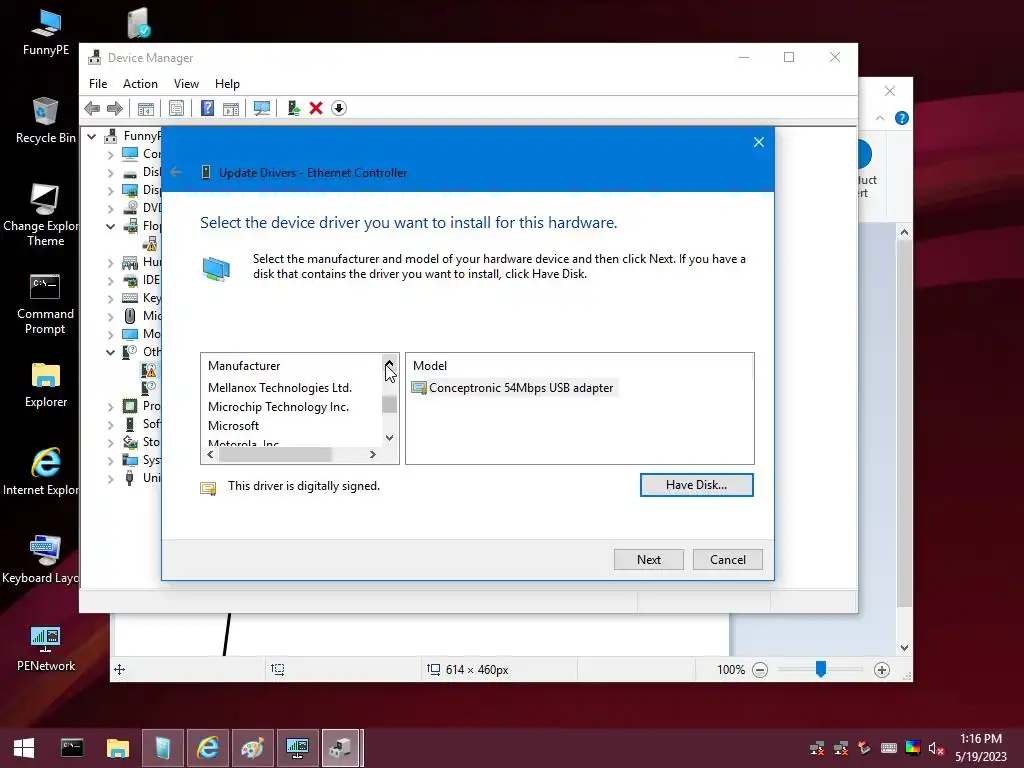Click File Explorer icon on the taskbar
This screenshot has width=1024, height=768.
coord(118,748)
